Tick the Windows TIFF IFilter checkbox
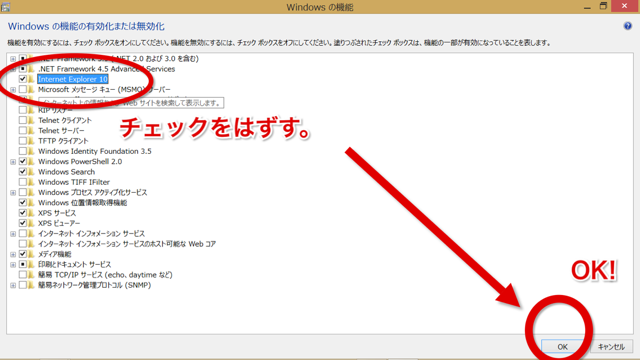Screen dimensions: 640x360 pos(23,182)
